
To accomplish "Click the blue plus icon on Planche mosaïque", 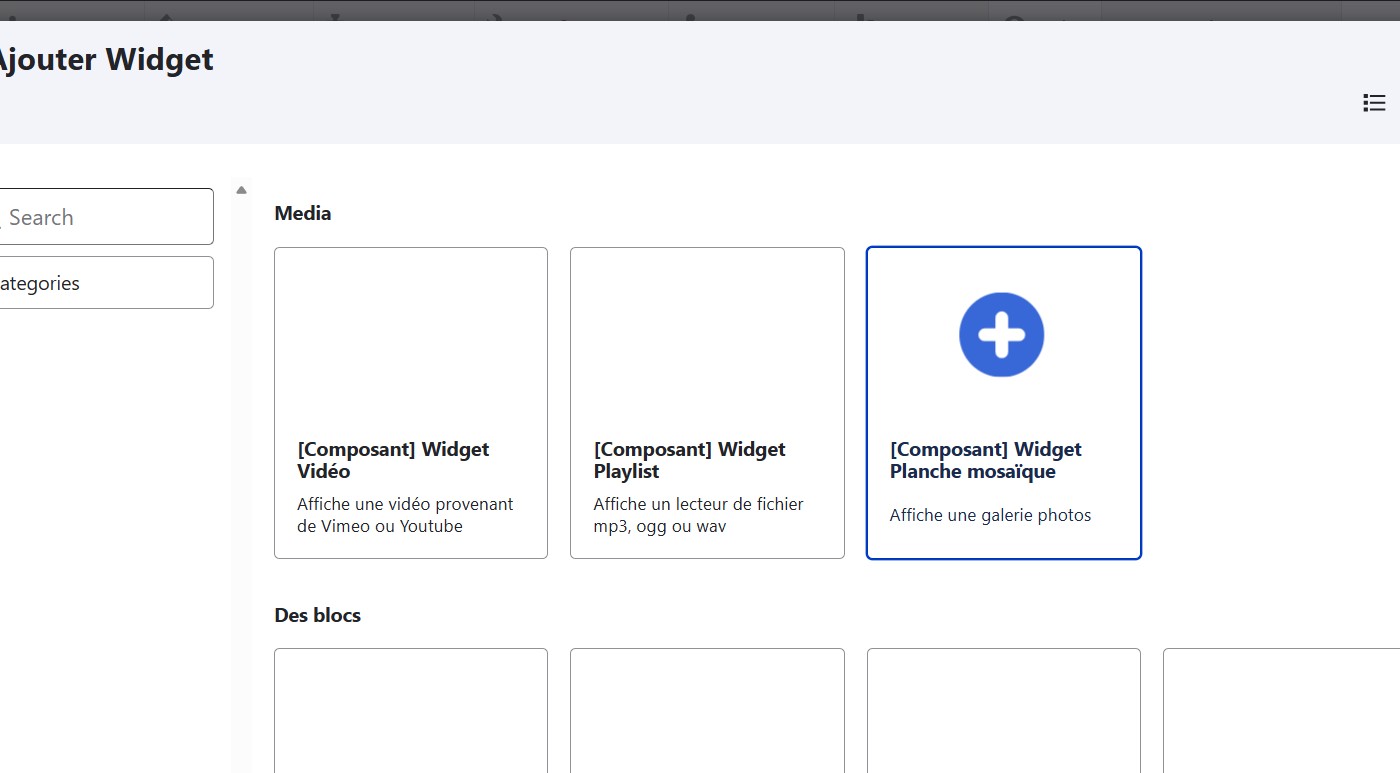I will 1001,335.
